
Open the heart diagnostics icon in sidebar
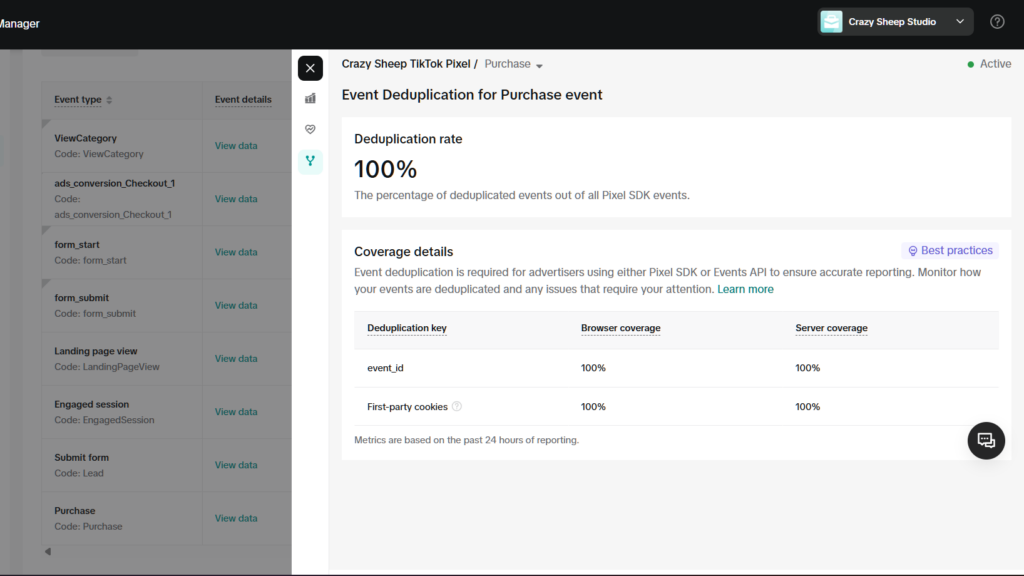click(x=310, y=129)
